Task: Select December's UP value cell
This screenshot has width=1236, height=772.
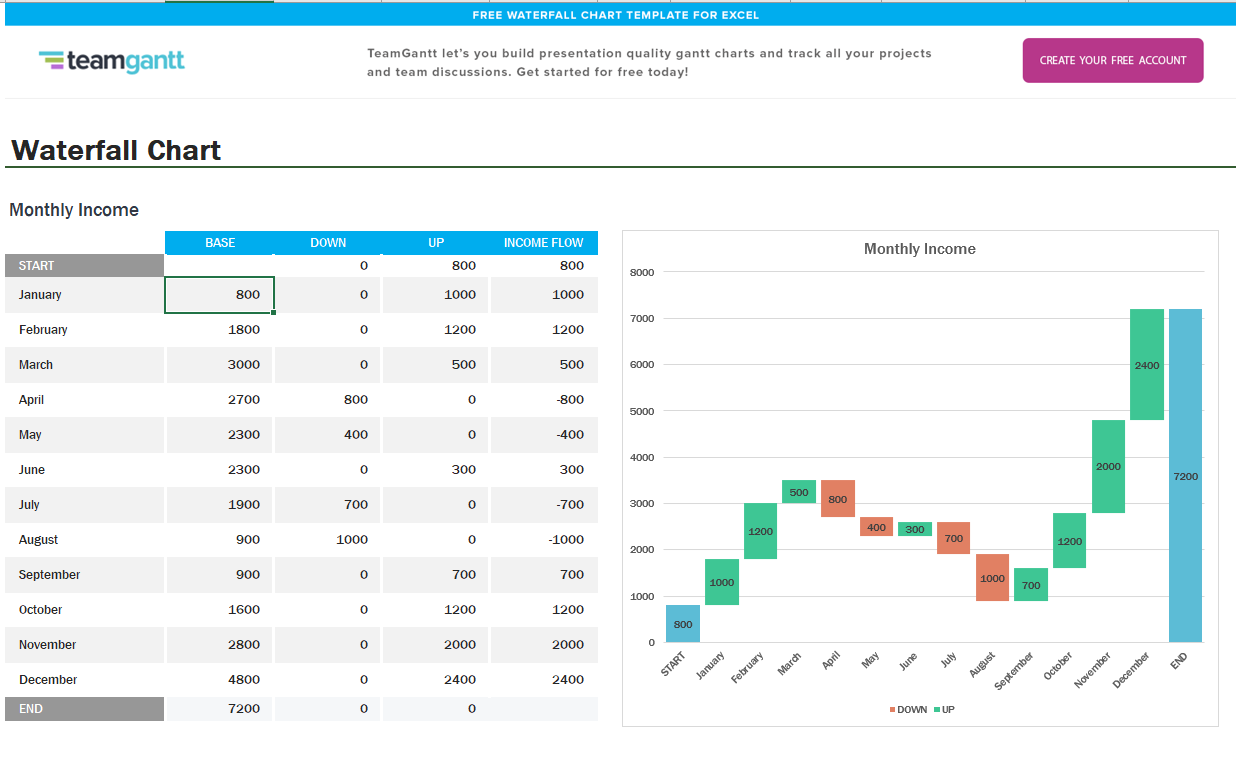Action: coord(436,680)
